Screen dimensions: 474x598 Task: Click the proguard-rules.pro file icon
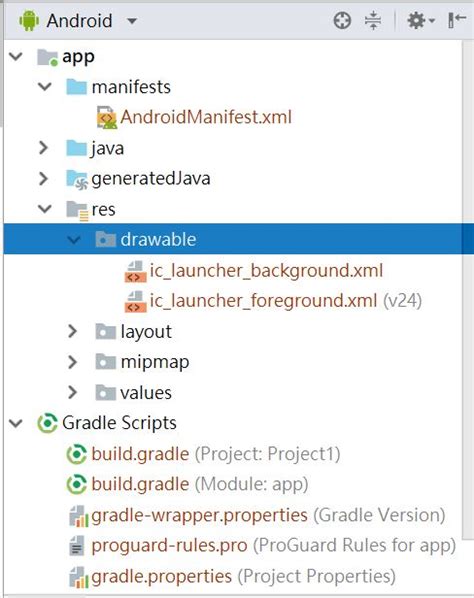pyautogui.click(x=77, y=546)
